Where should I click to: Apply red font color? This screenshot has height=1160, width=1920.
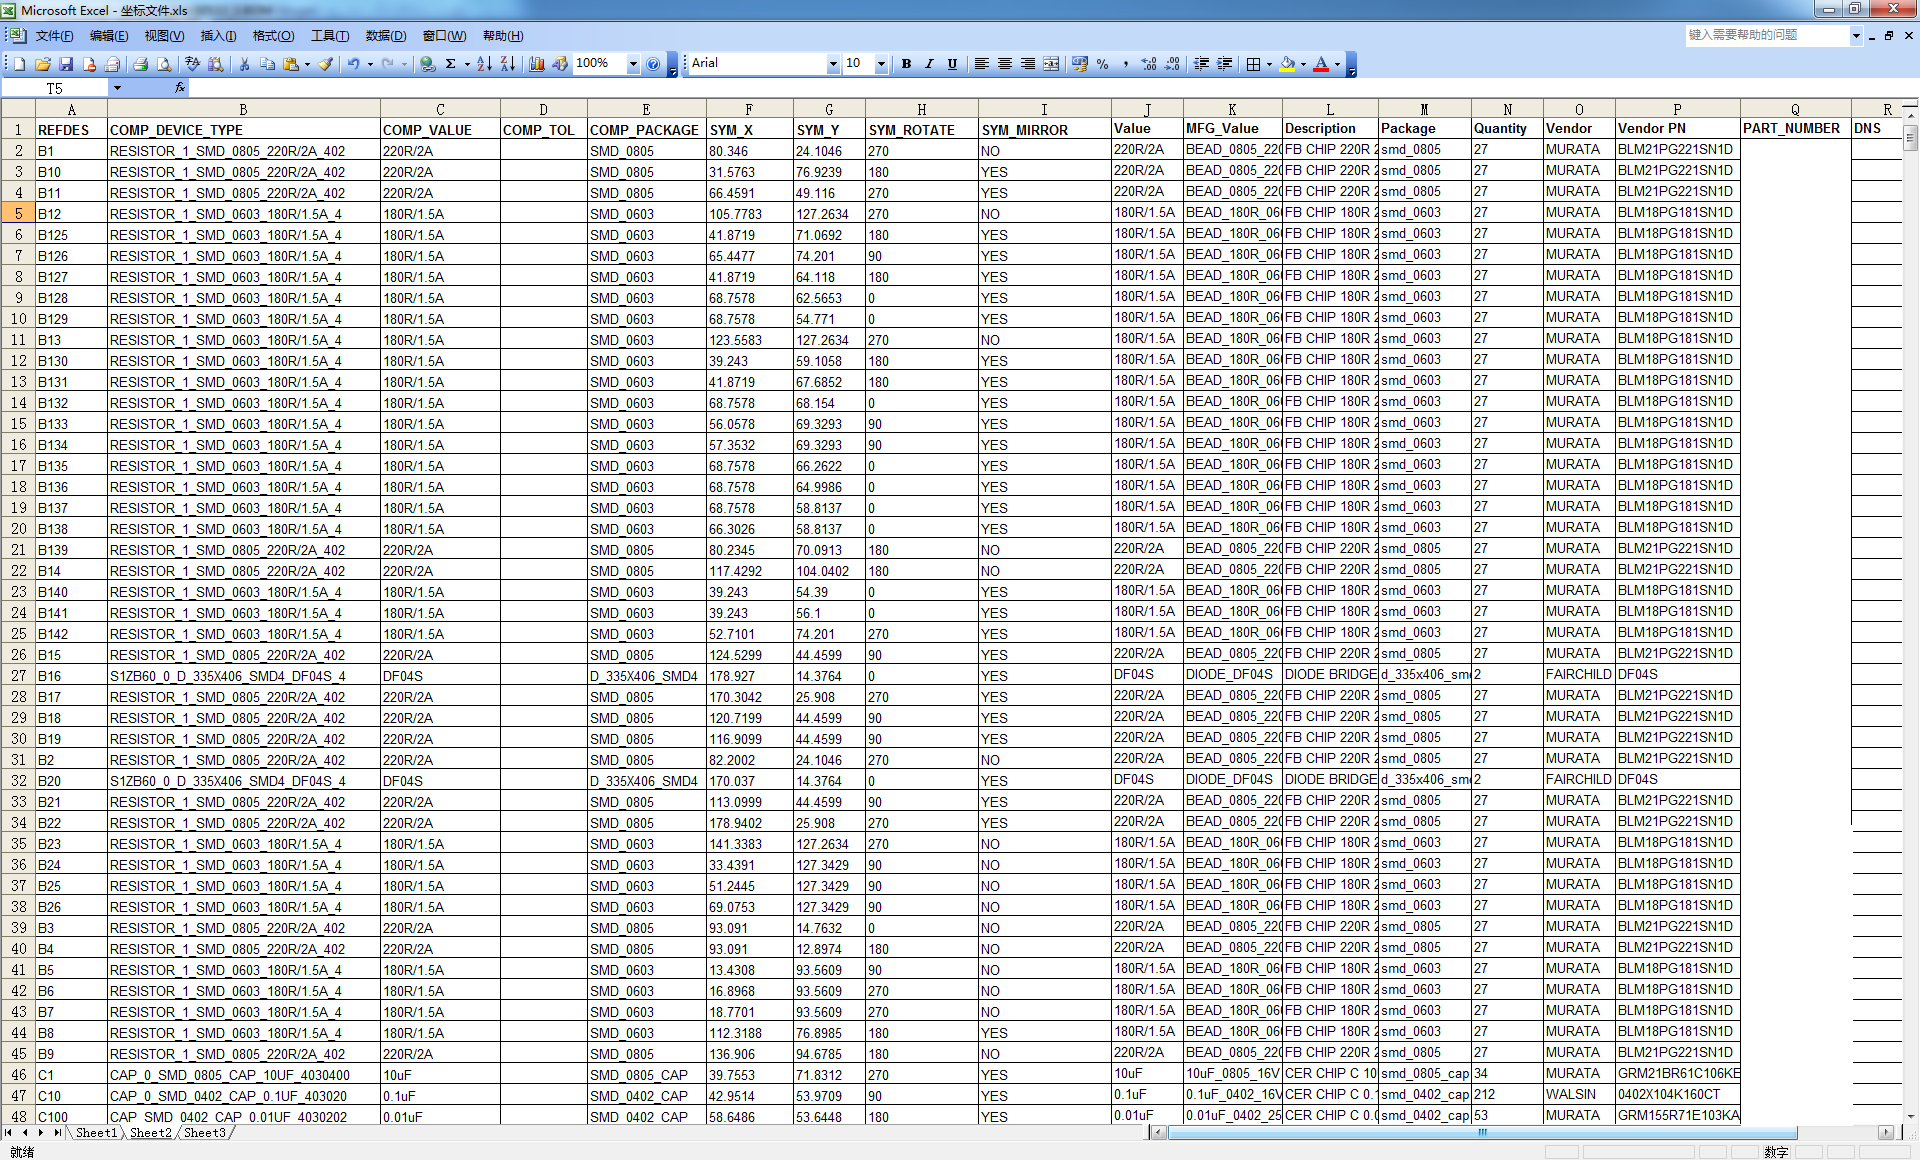1321,64
